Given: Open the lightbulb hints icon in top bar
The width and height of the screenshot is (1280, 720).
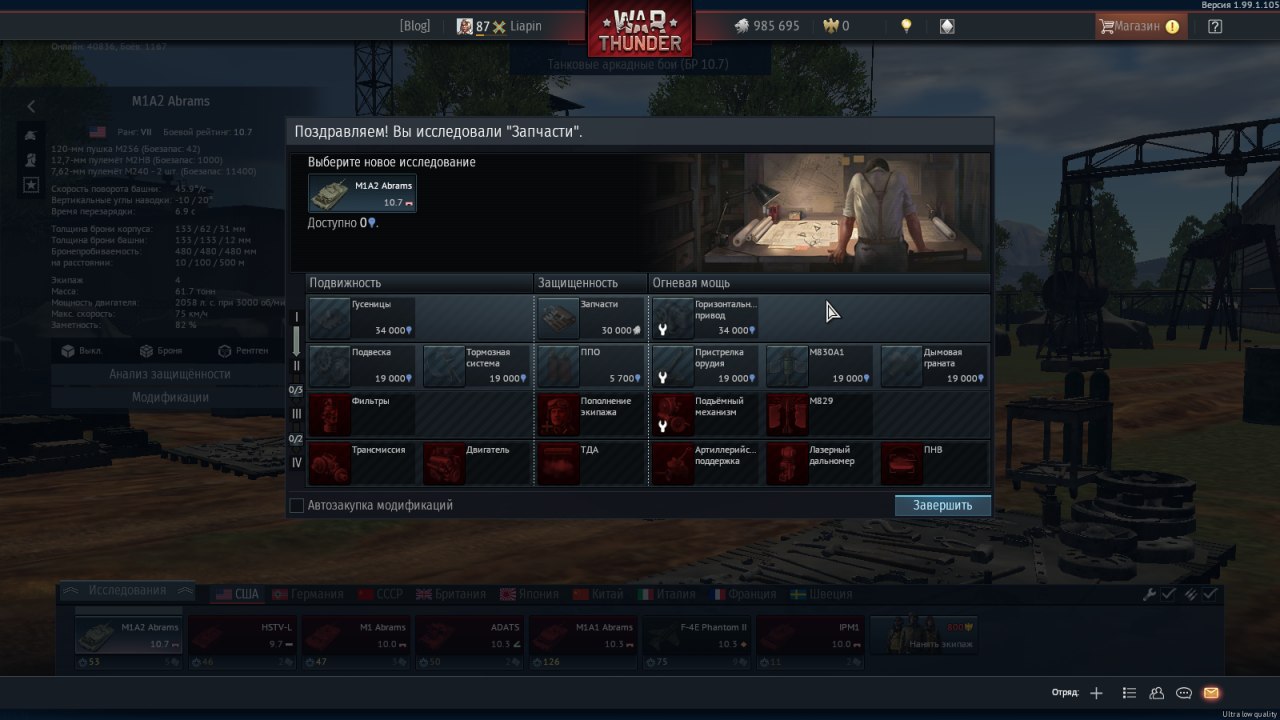Looking at the screenshot, I should (x=906, y=26).
